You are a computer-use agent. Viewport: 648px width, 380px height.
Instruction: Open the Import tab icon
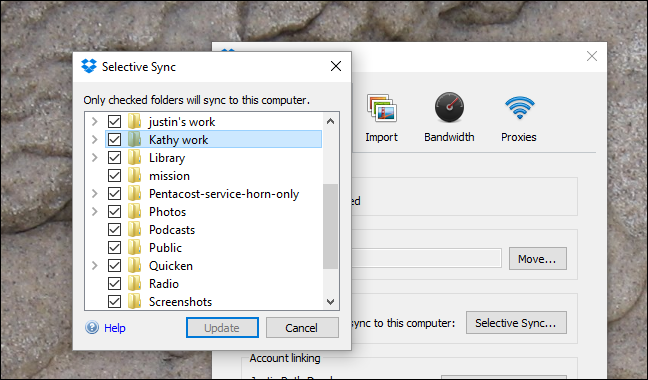[381, 108]
